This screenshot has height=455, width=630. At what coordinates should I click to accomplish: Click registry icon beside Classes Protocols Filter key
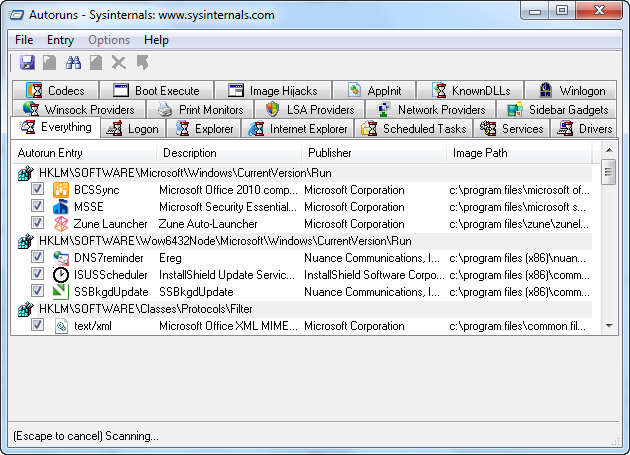tap(25, 309)
